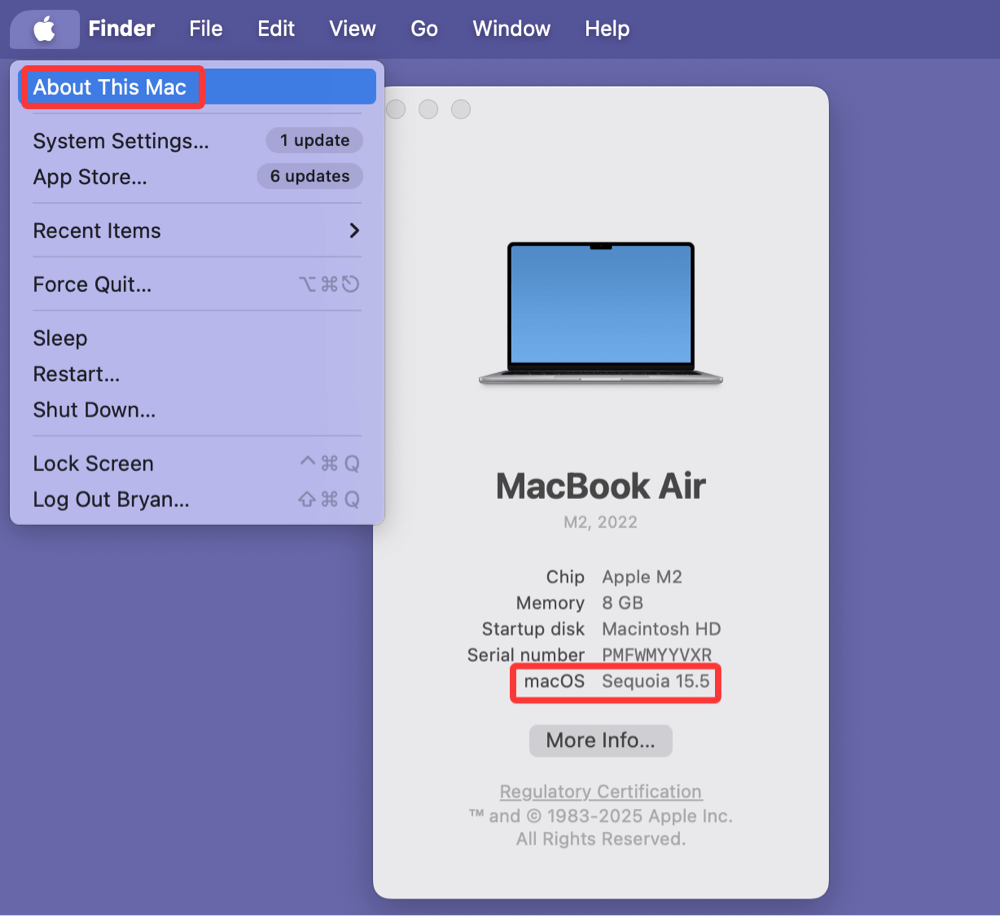Click the 1 update badge
This screenshot has height=916, width=1000.
click(314, 140)
